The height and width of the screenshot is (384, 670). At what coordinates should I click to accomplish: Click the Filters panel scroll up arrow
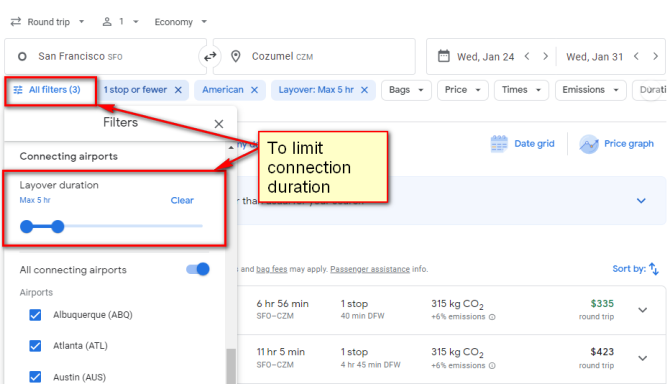click(x=231, y=147)
